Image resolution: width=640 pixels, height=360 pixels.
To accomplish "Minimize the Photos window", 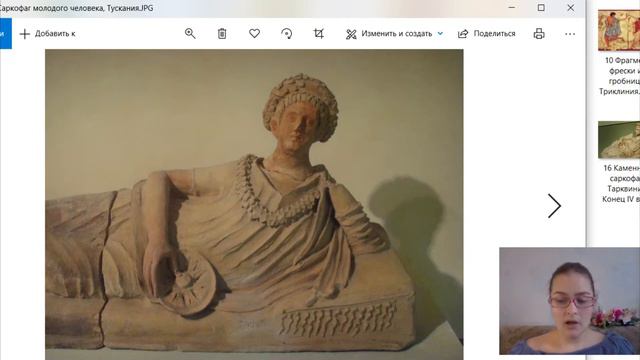I will (x=511, y=7).
